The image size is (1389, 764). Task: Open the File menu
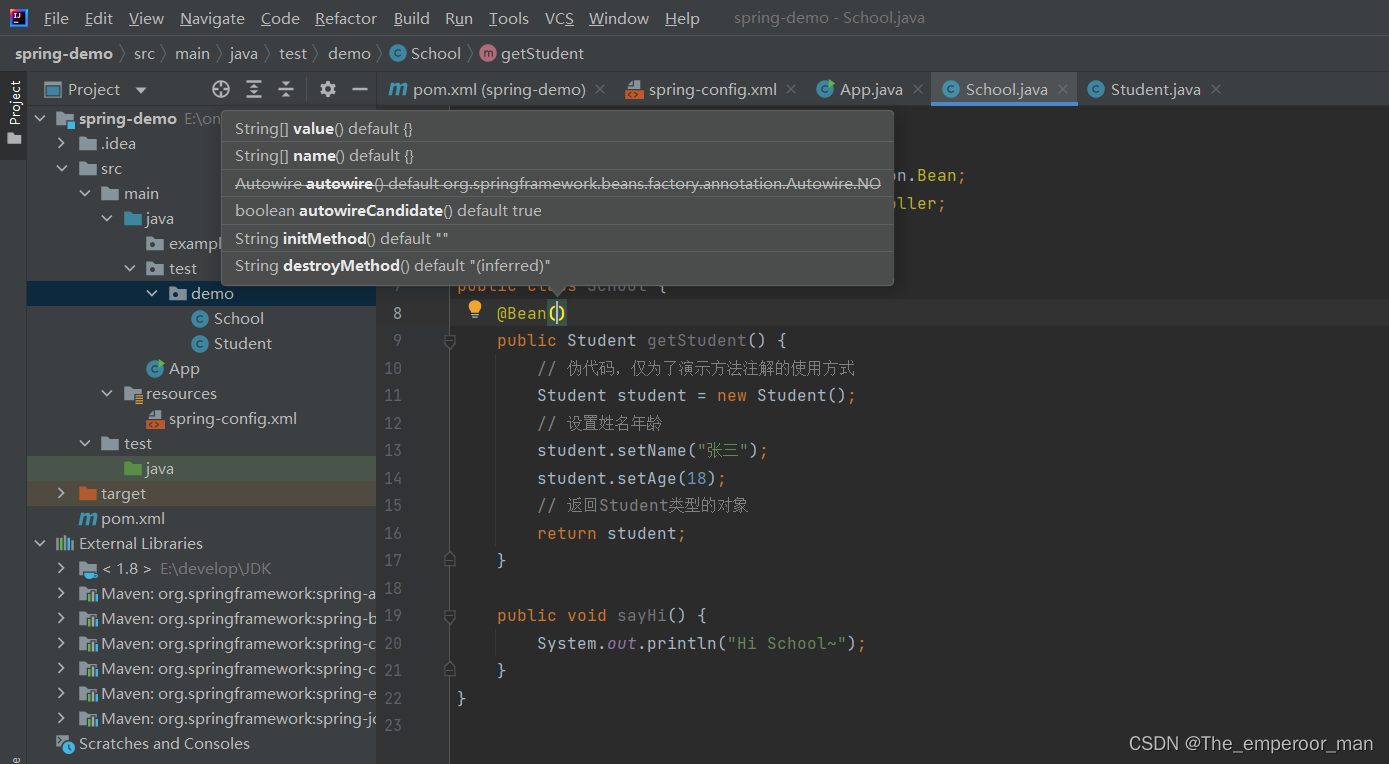[57, 18]
